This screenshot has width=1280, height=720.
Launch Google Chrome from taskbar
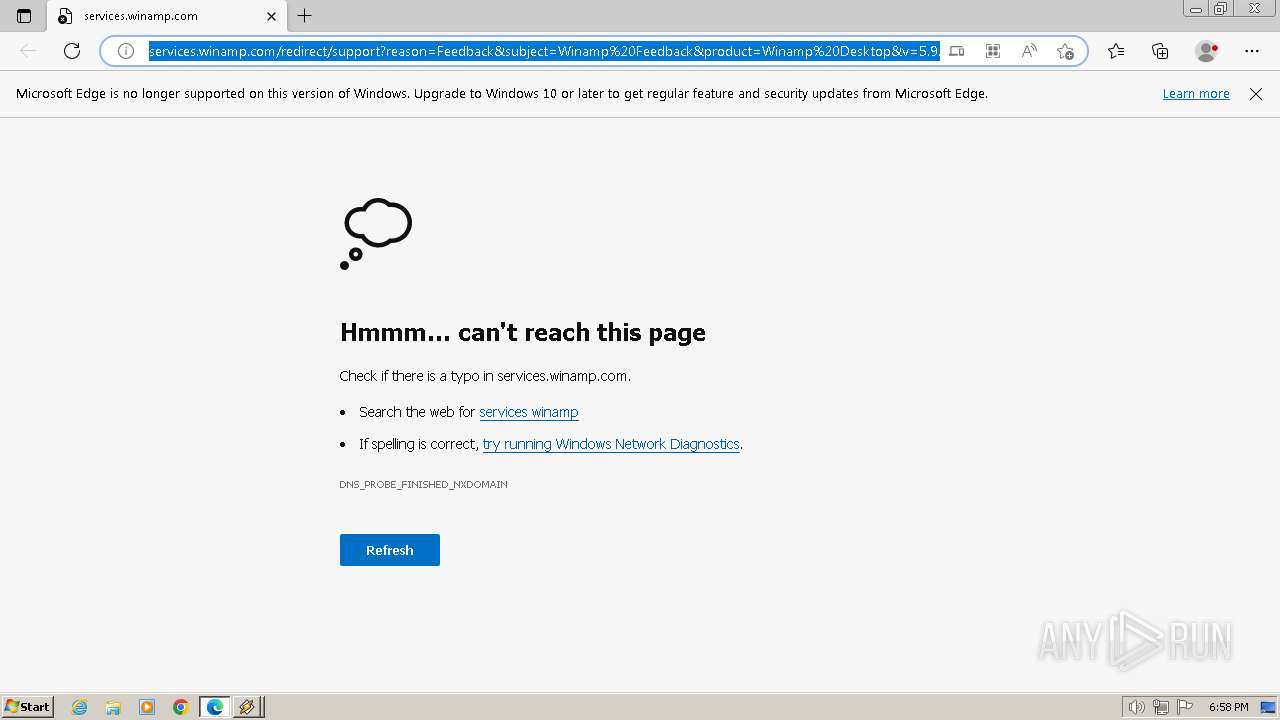(x=181, y=707)
